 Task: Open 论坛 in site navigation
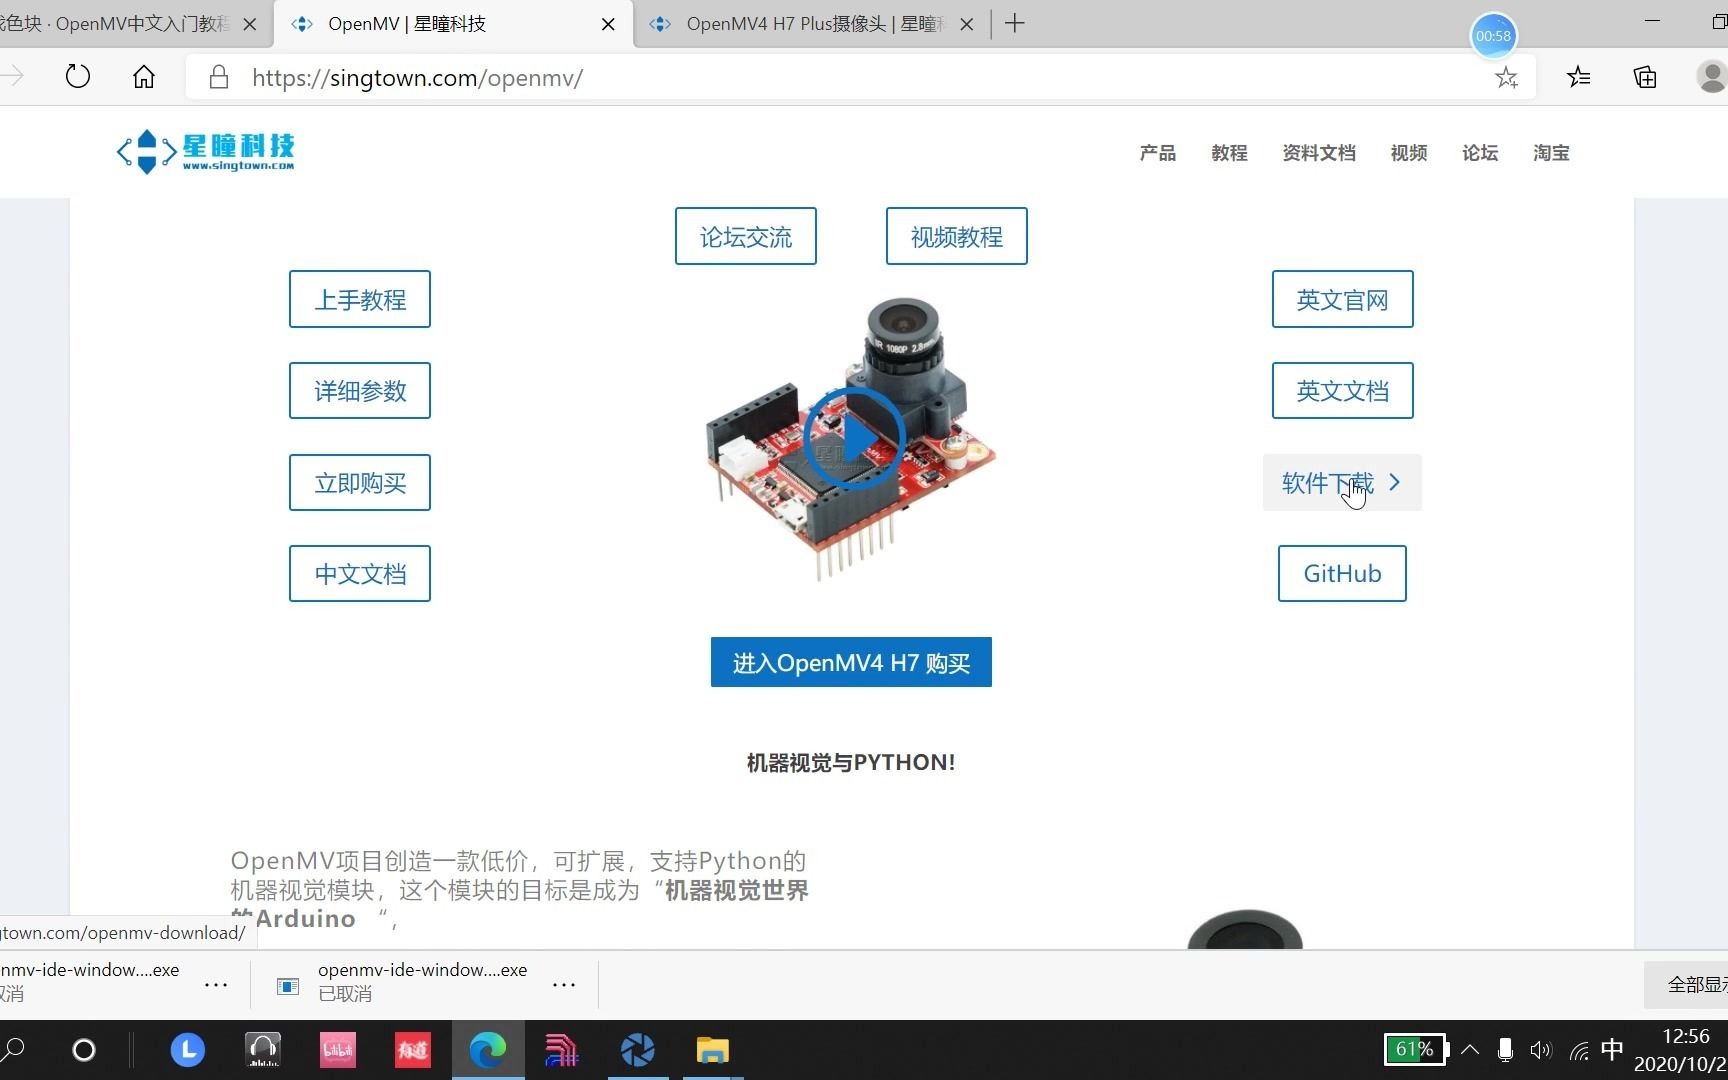pyautogui.click(x=1480, y=152)
